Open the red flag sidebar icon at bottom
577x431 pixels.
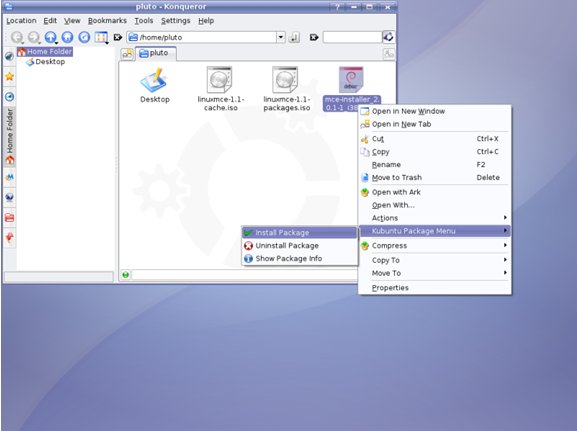(9, 238)
